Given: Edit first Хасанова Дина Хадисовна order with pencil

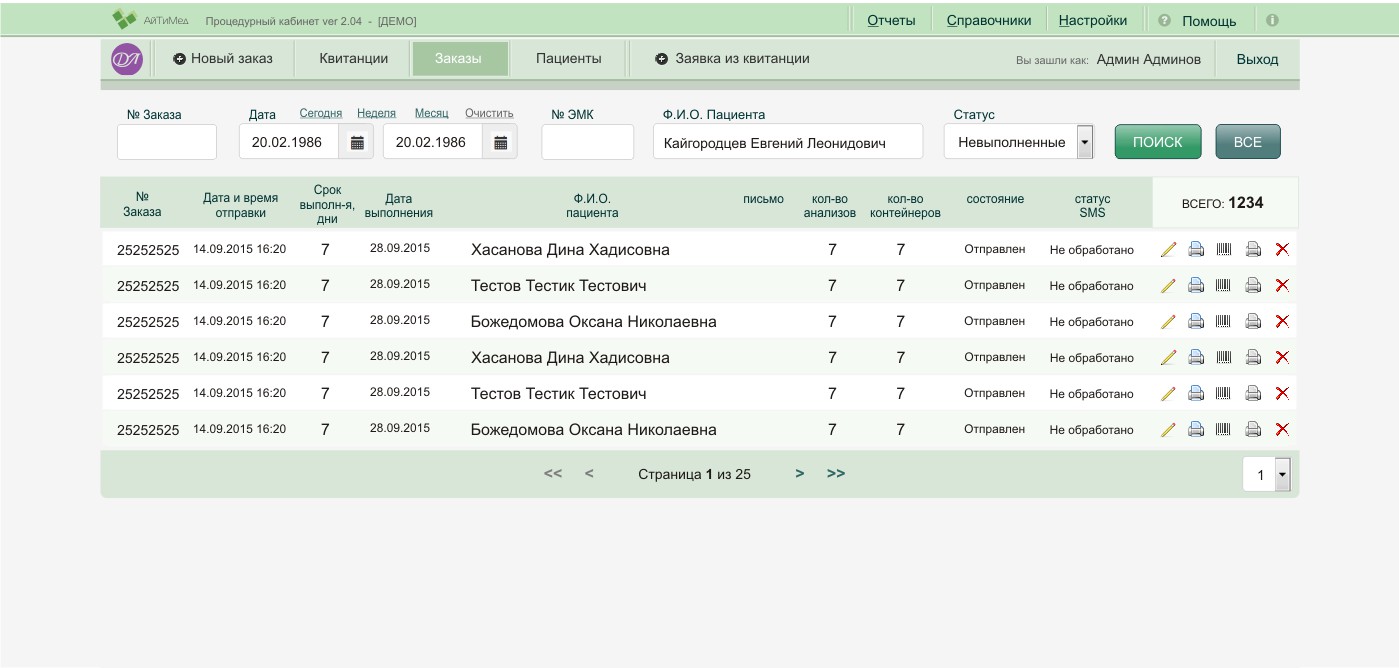Looking at the screenshot, I should (x=1168, y=250).
